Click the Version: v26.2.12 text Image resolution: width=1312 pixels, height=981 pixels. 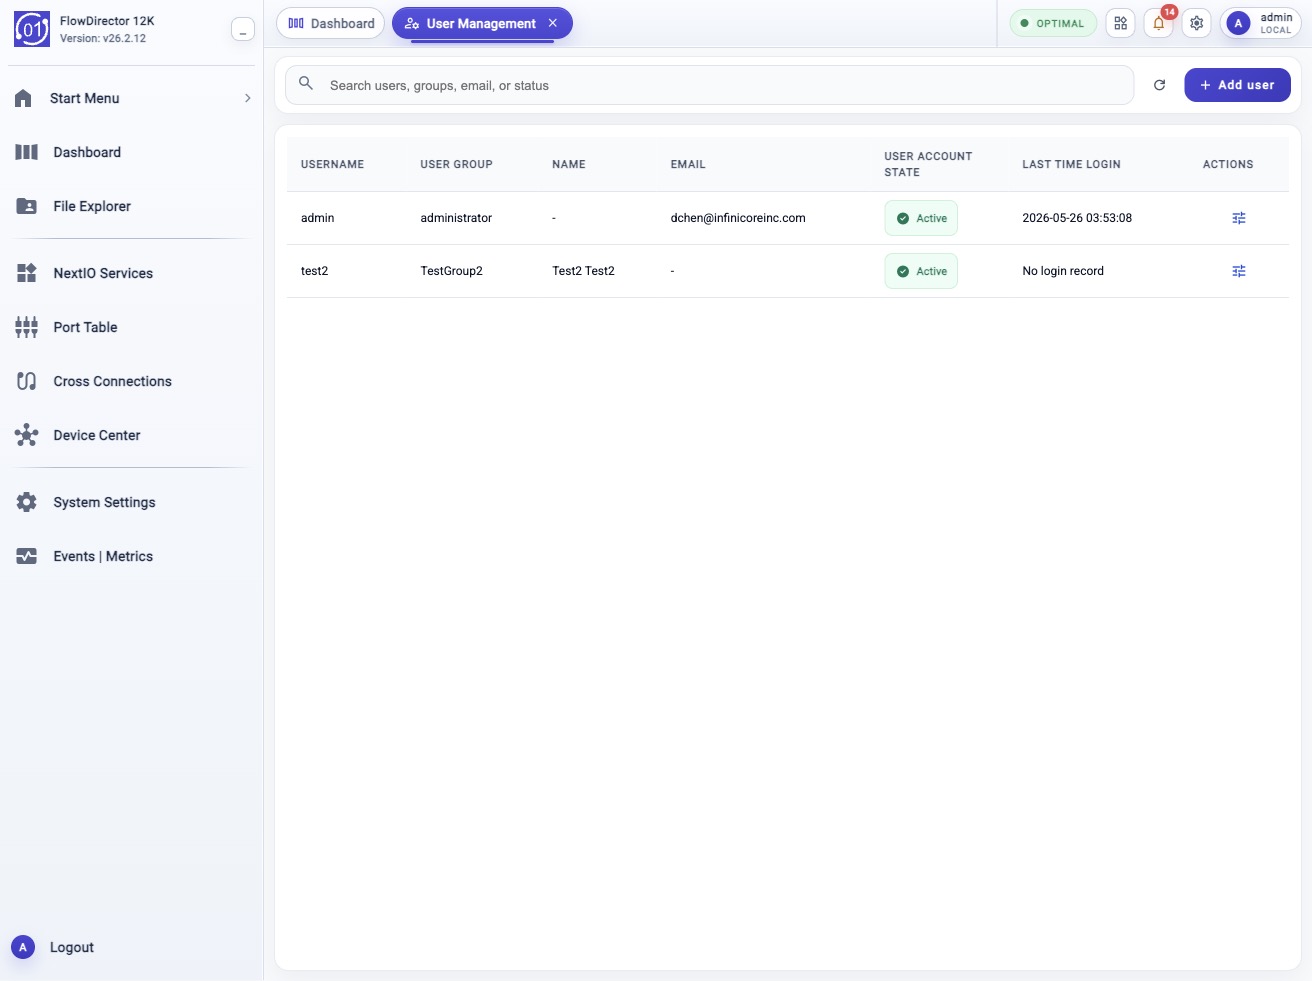103,38
